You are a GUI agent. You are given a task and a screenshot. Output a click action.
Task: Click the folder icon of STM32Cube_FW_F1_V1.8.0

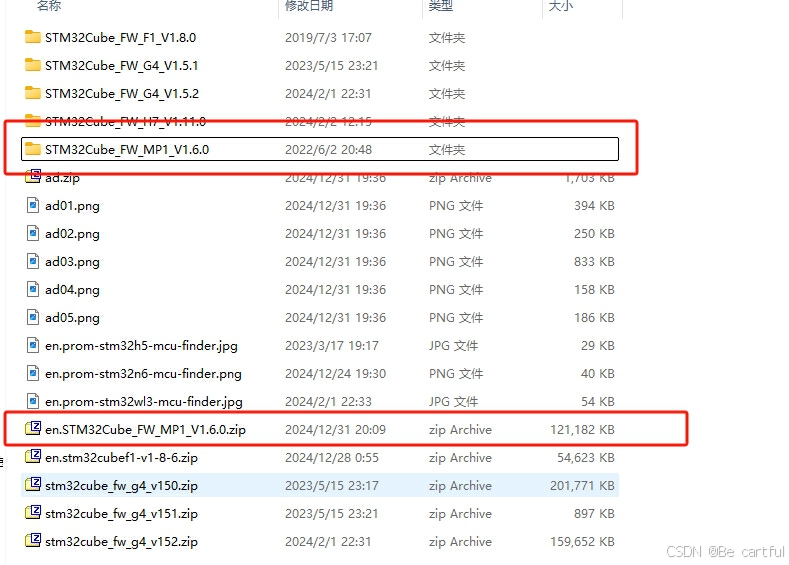(33, 37)
